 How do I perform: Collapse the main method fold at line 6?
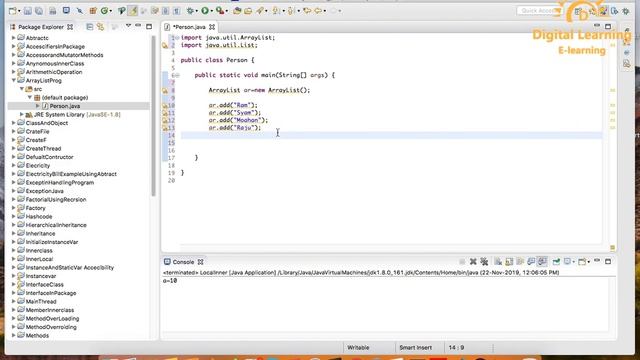(x=177, y=75)
